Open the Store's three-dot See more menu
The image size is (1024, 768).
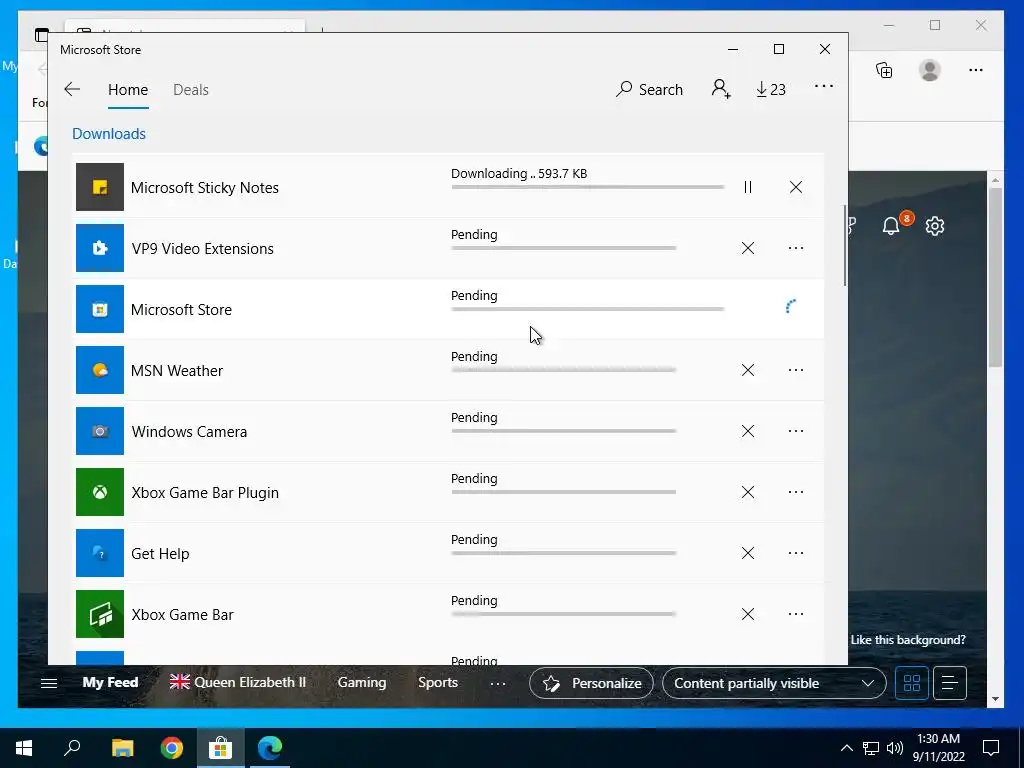[824, 86]
